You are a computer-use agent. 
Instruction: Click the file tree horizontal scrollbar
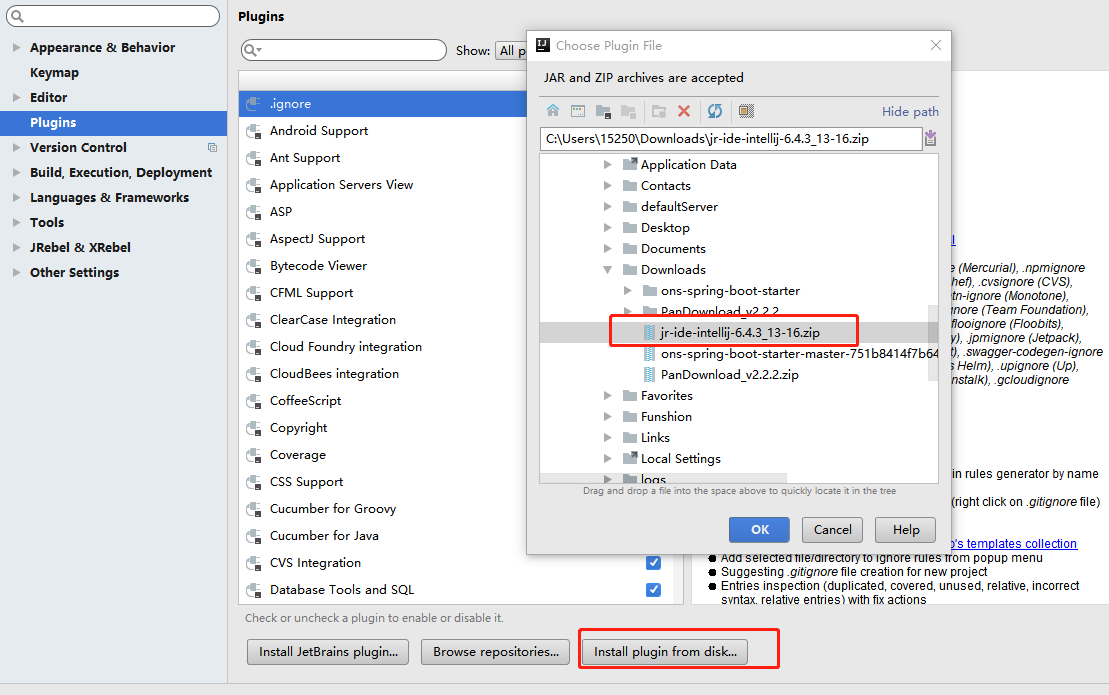pyautogui.click(x=663, y=478)
